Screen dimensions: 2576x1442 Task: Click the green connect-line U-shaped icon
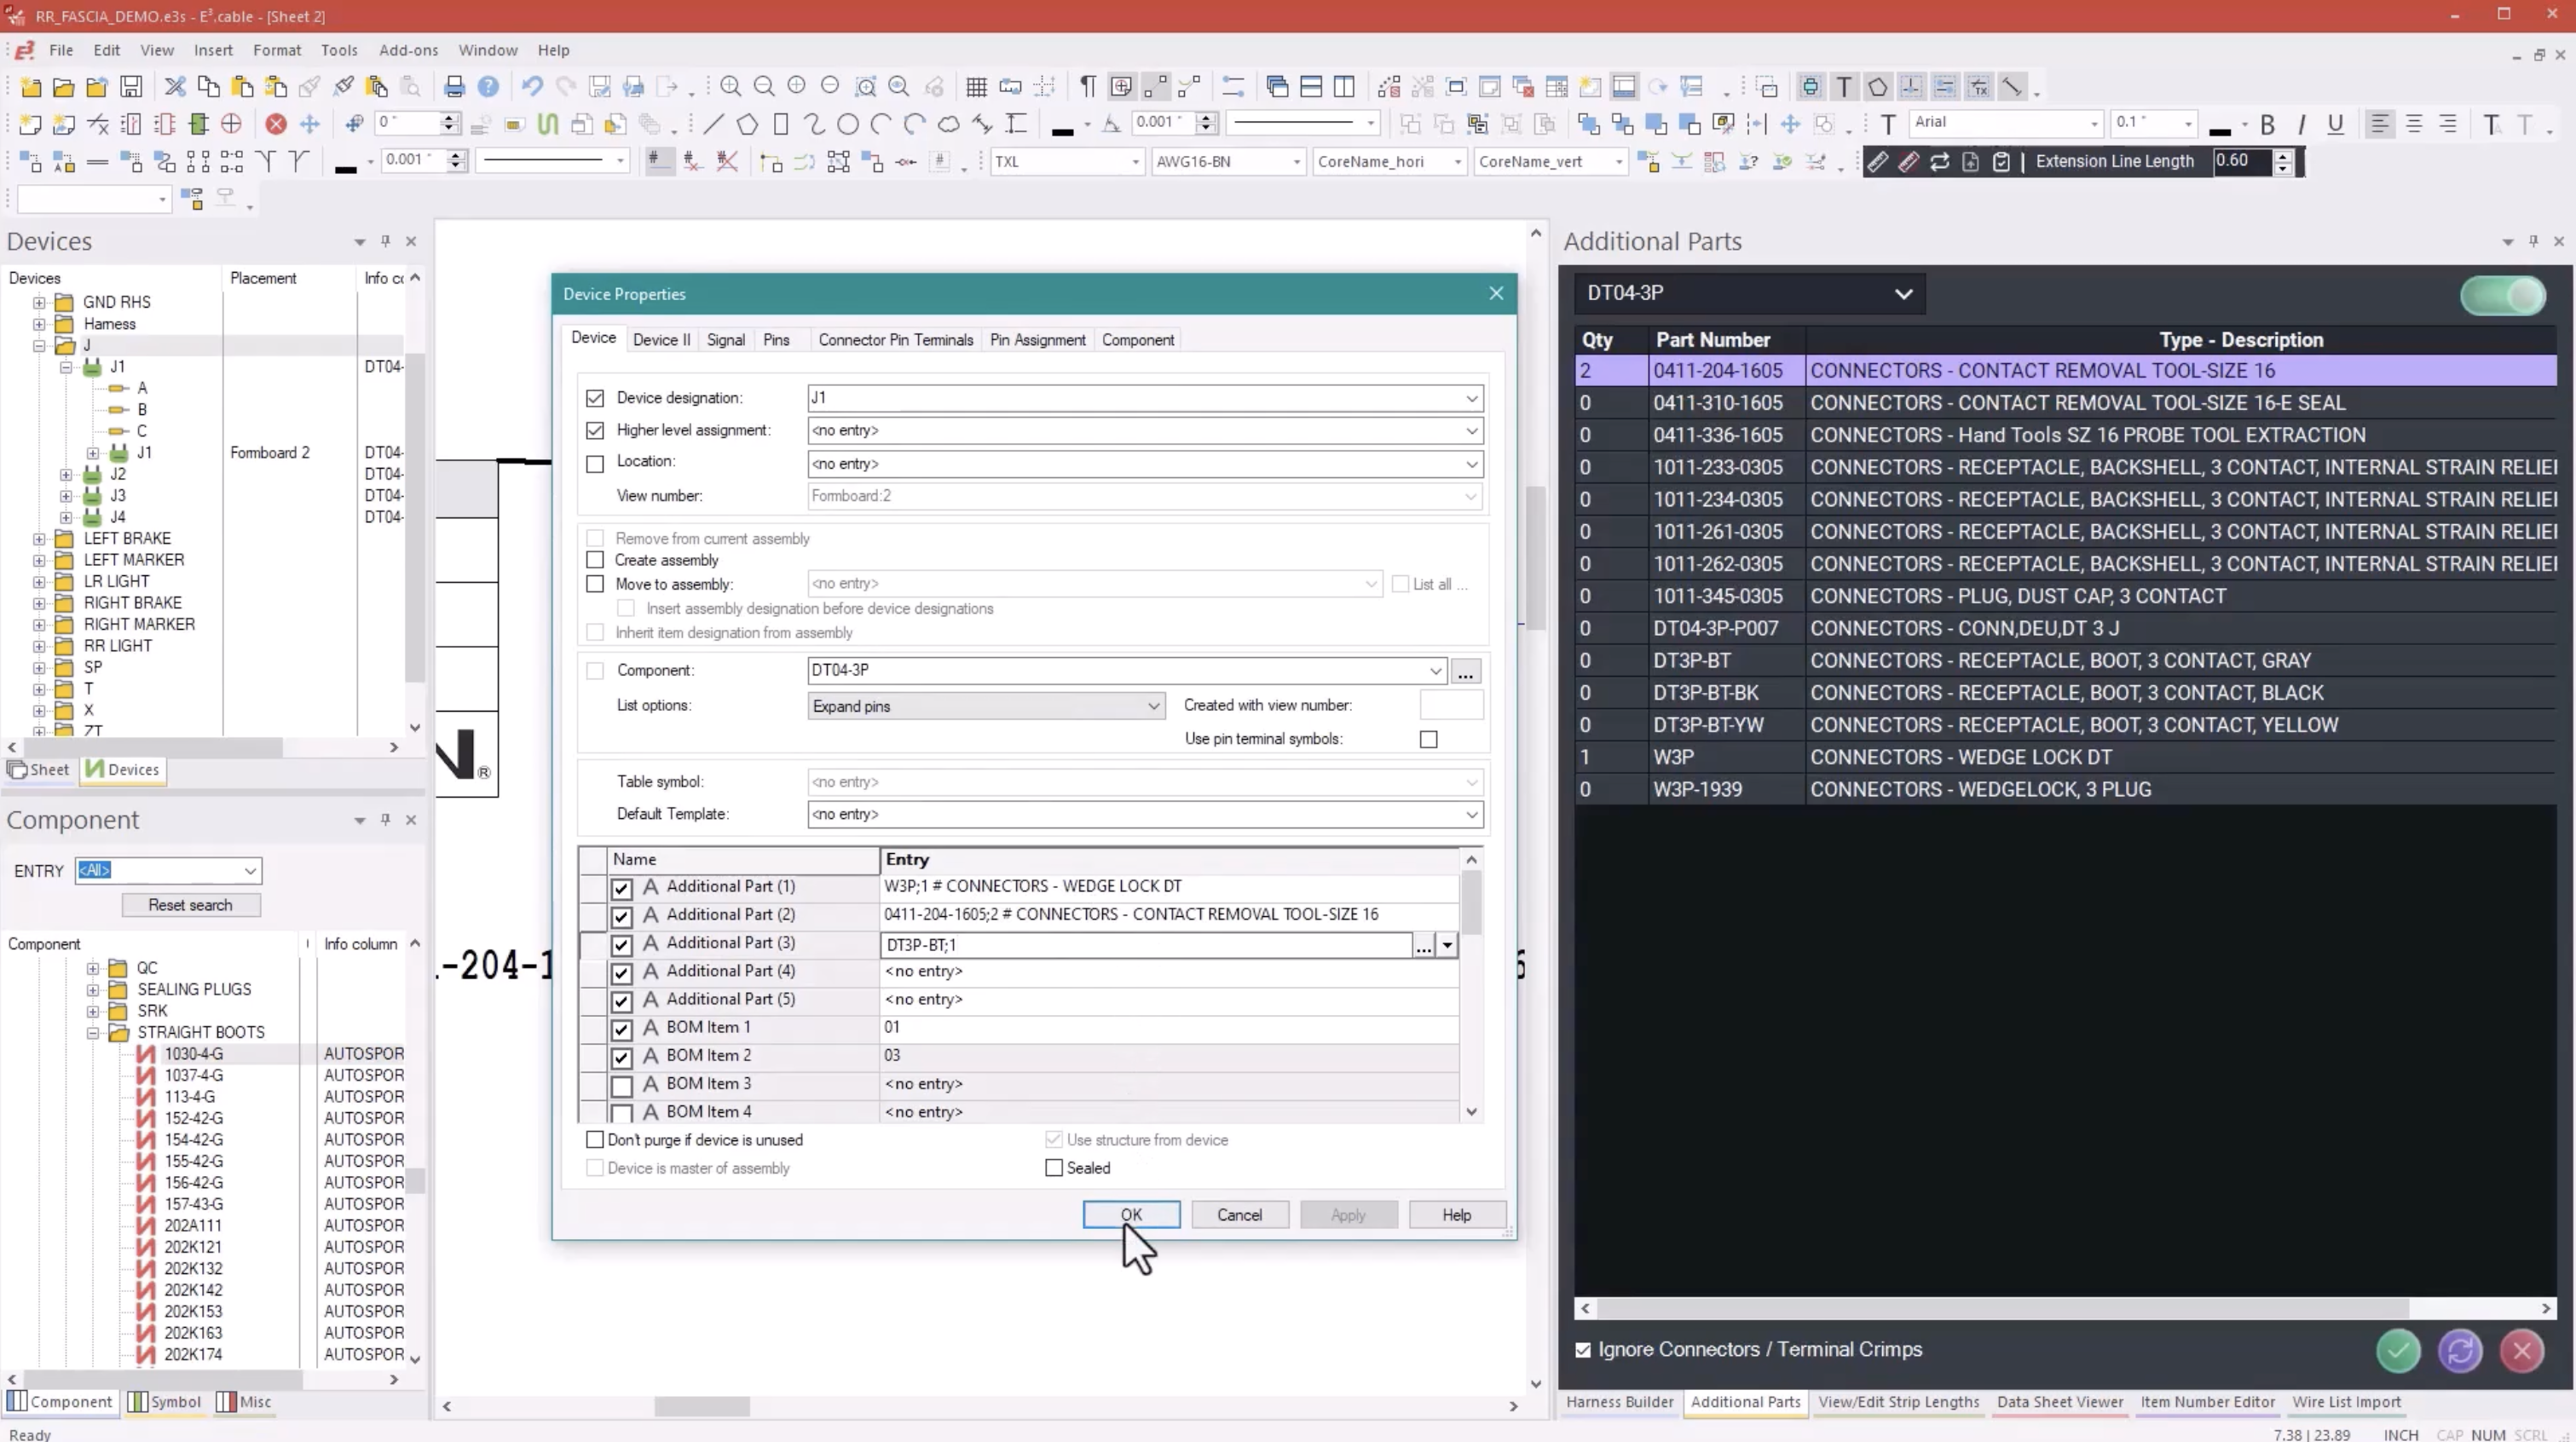tap(547, 124)
